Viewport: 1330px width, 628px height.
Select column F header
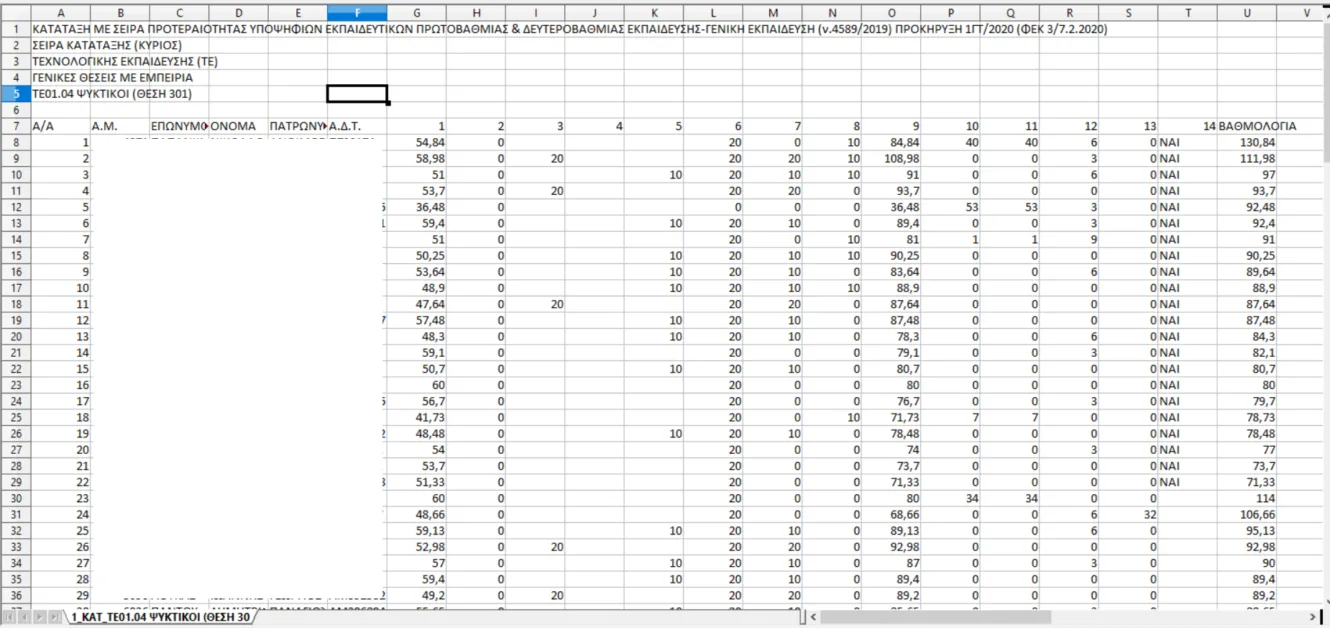[357, 13]
